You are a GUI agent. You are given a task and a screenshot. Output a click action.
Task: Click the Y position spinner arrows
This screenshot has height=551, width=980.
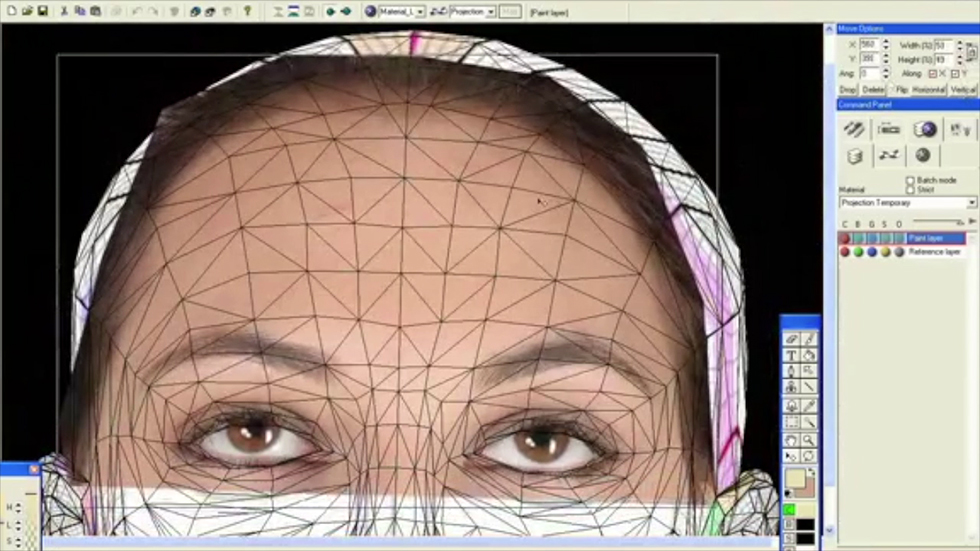pyautogui.click(x=886, y=59)
